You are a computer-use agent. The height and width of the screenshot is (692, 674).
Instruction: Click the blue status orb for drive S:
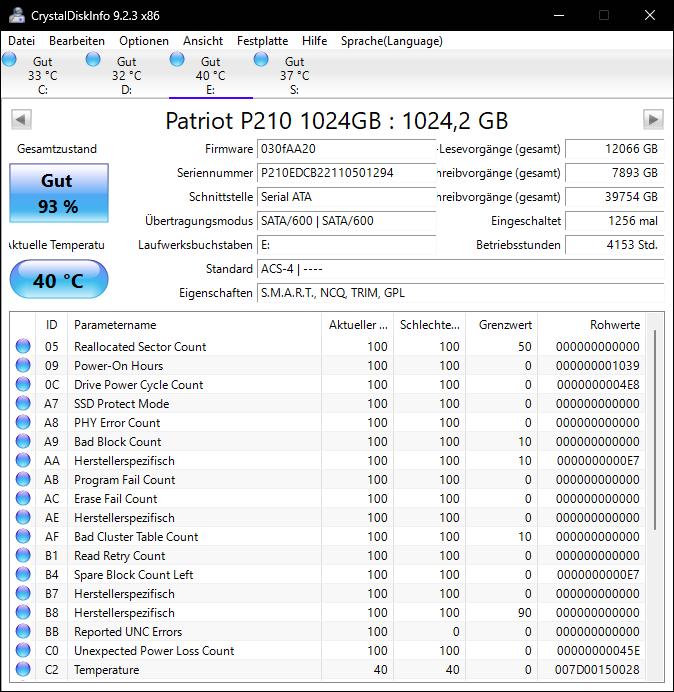pos(261,59)
